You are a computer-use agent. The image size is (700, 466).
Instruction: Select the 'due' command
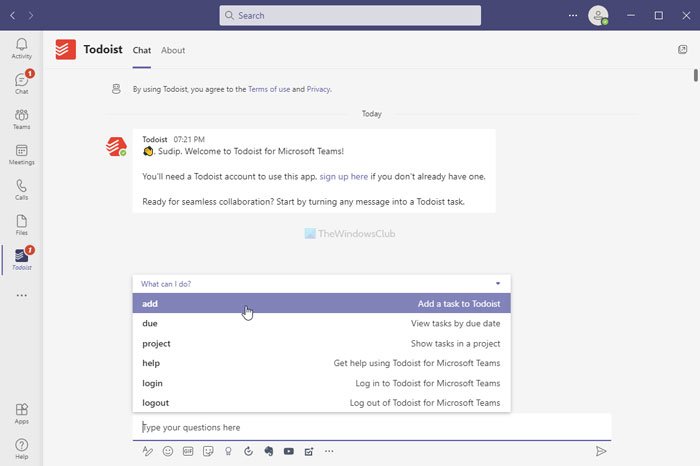coord(321,323)
